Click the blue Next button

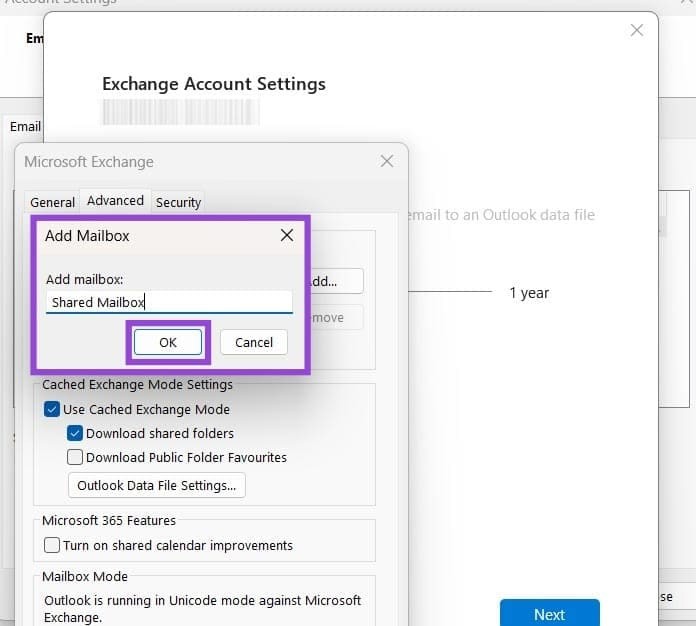click(549, 614)
